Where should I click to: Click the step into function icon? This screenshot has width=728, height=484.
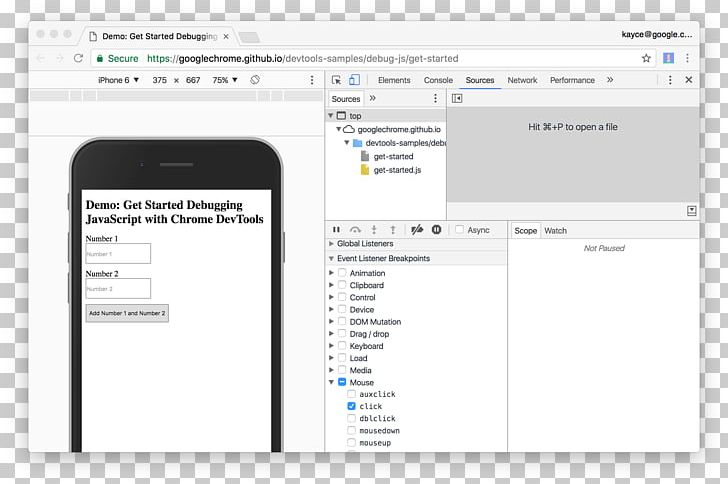point(374,229)
